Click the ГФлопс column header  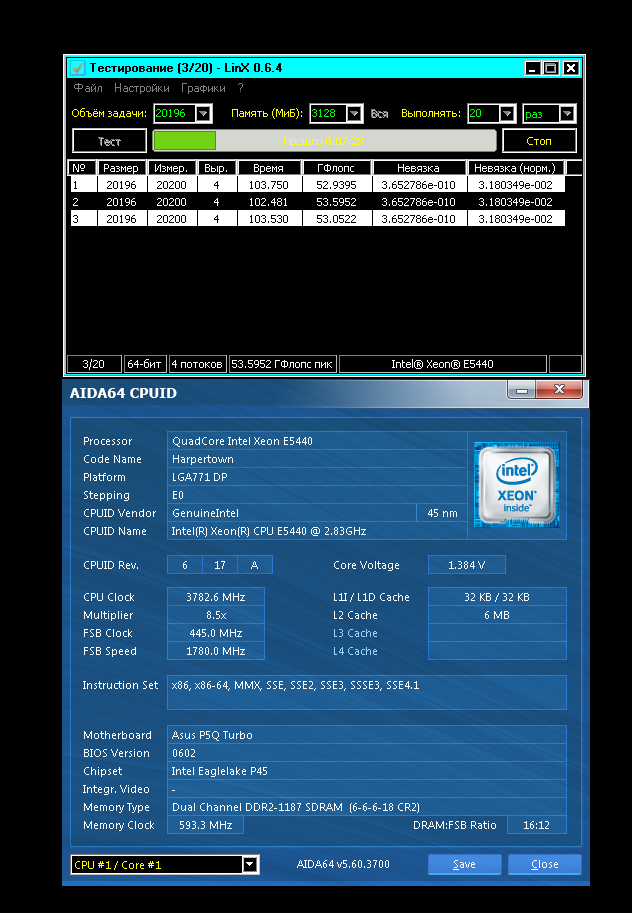336,168
